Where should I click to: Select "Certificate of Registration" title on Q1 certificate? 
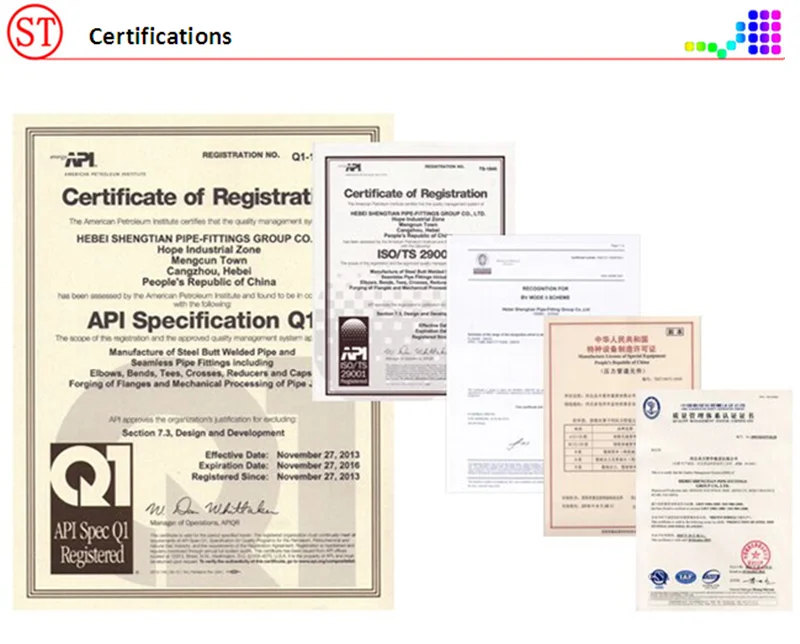click(187, 197)
